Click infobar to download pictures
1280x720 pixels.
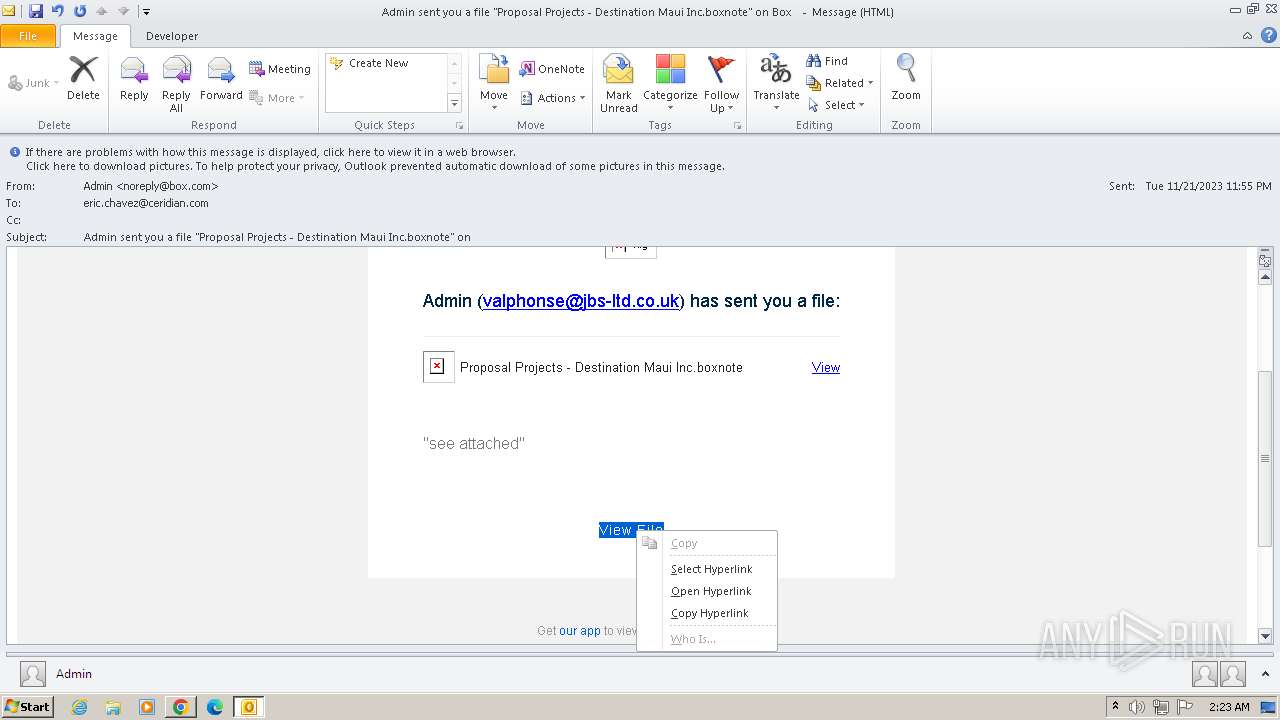pos(375,166)
